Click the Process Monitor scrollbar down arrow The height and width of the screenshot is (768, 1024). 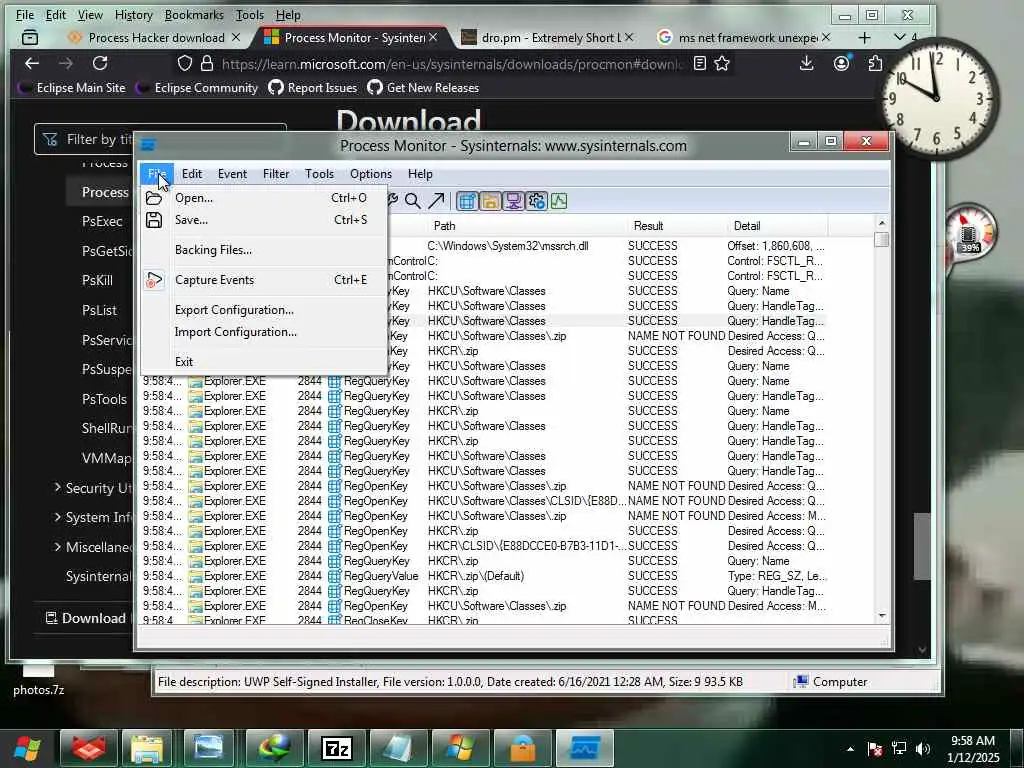click(x=882, y=615)
